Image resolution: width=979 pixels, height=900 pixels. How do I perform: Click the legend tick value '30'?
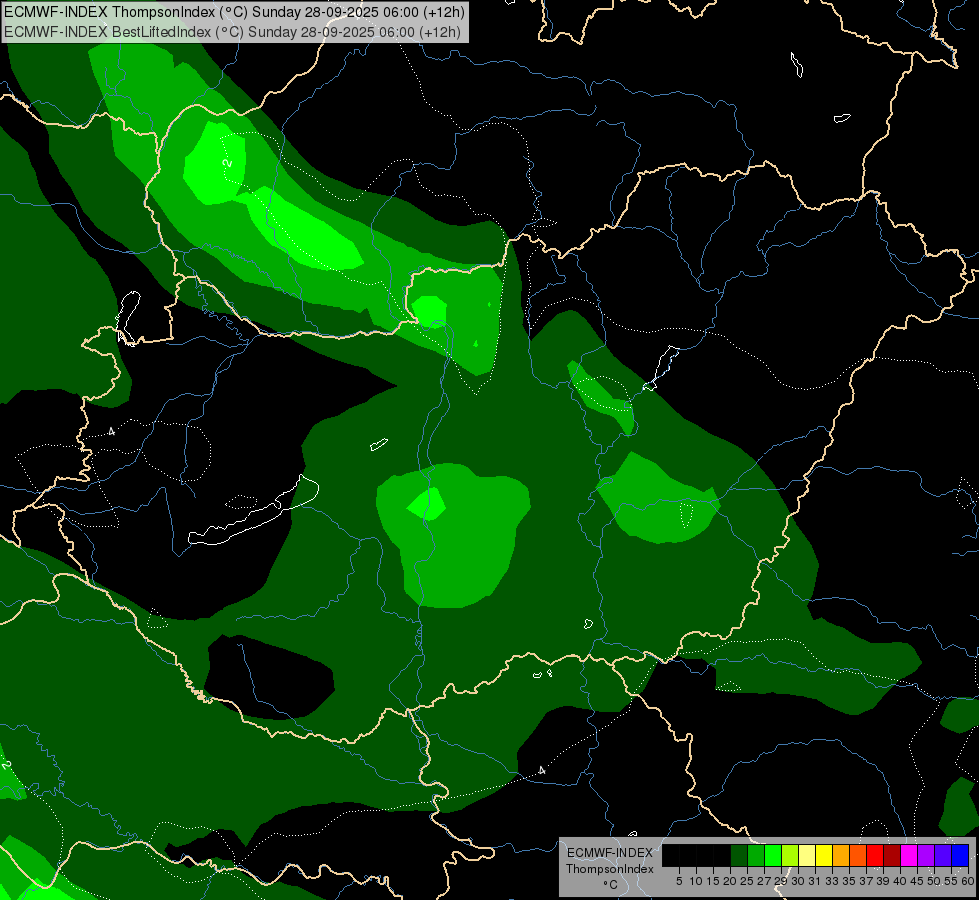coord(798,881)
